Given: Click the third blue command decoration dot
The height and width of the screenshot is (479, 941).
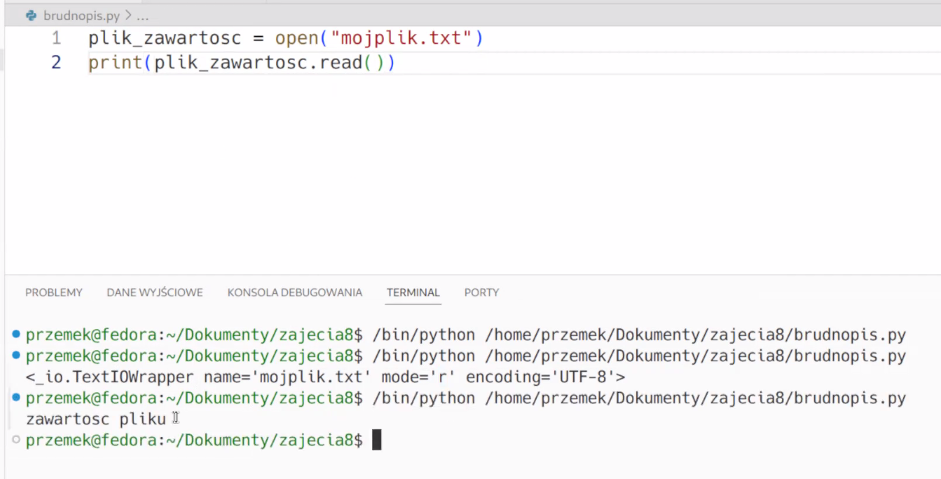Looking at the screenshot, I should 16,397.
